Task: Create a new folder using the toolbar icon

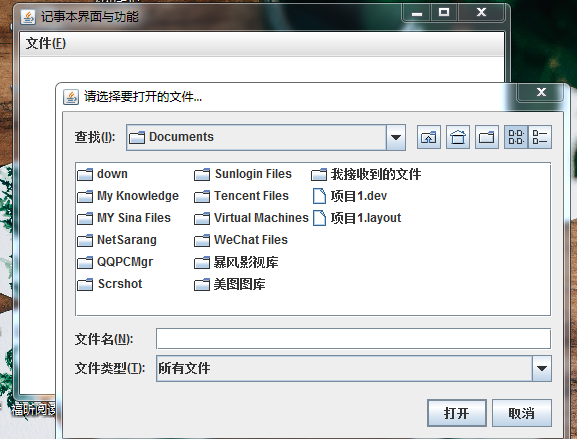Action: point(487,137)
